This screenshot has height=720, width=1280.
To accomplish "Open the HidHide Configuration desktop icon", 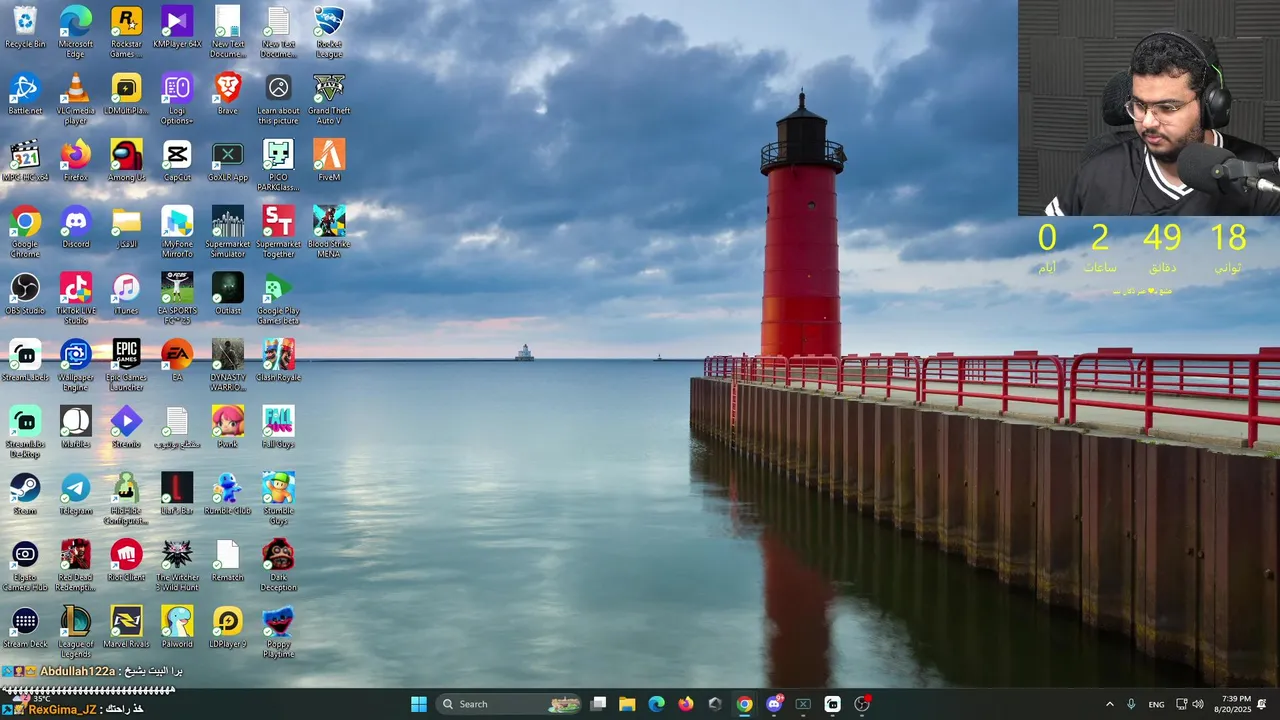I will [x=126, y=499].
